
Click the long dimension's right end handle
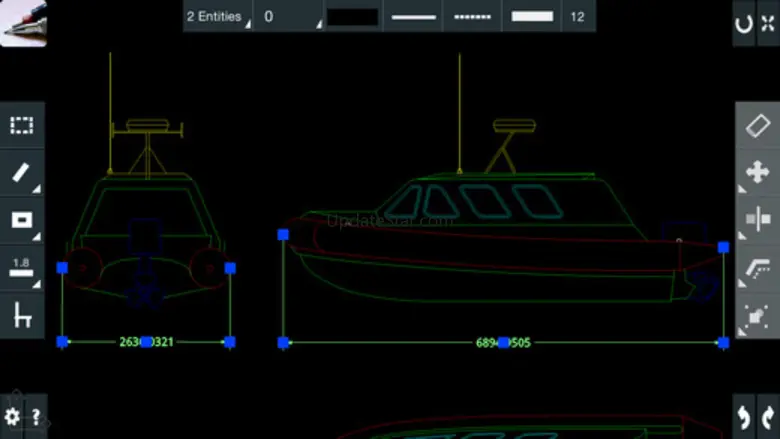coord(724,343)
